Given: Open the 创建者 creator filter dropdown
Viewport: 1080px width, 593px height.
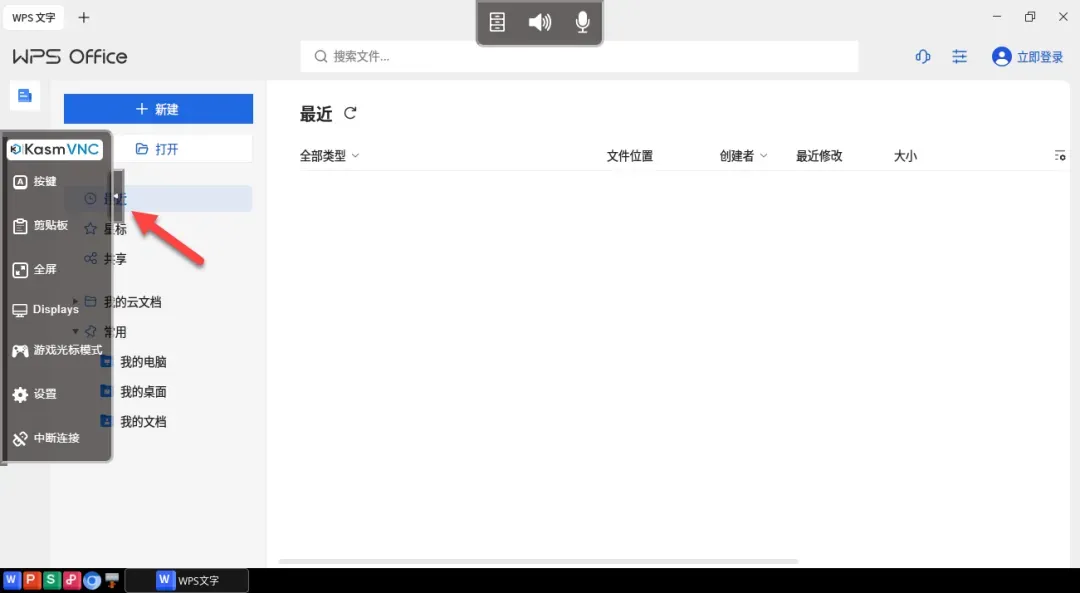Looking at the screenshot, I should pos(743,156).
